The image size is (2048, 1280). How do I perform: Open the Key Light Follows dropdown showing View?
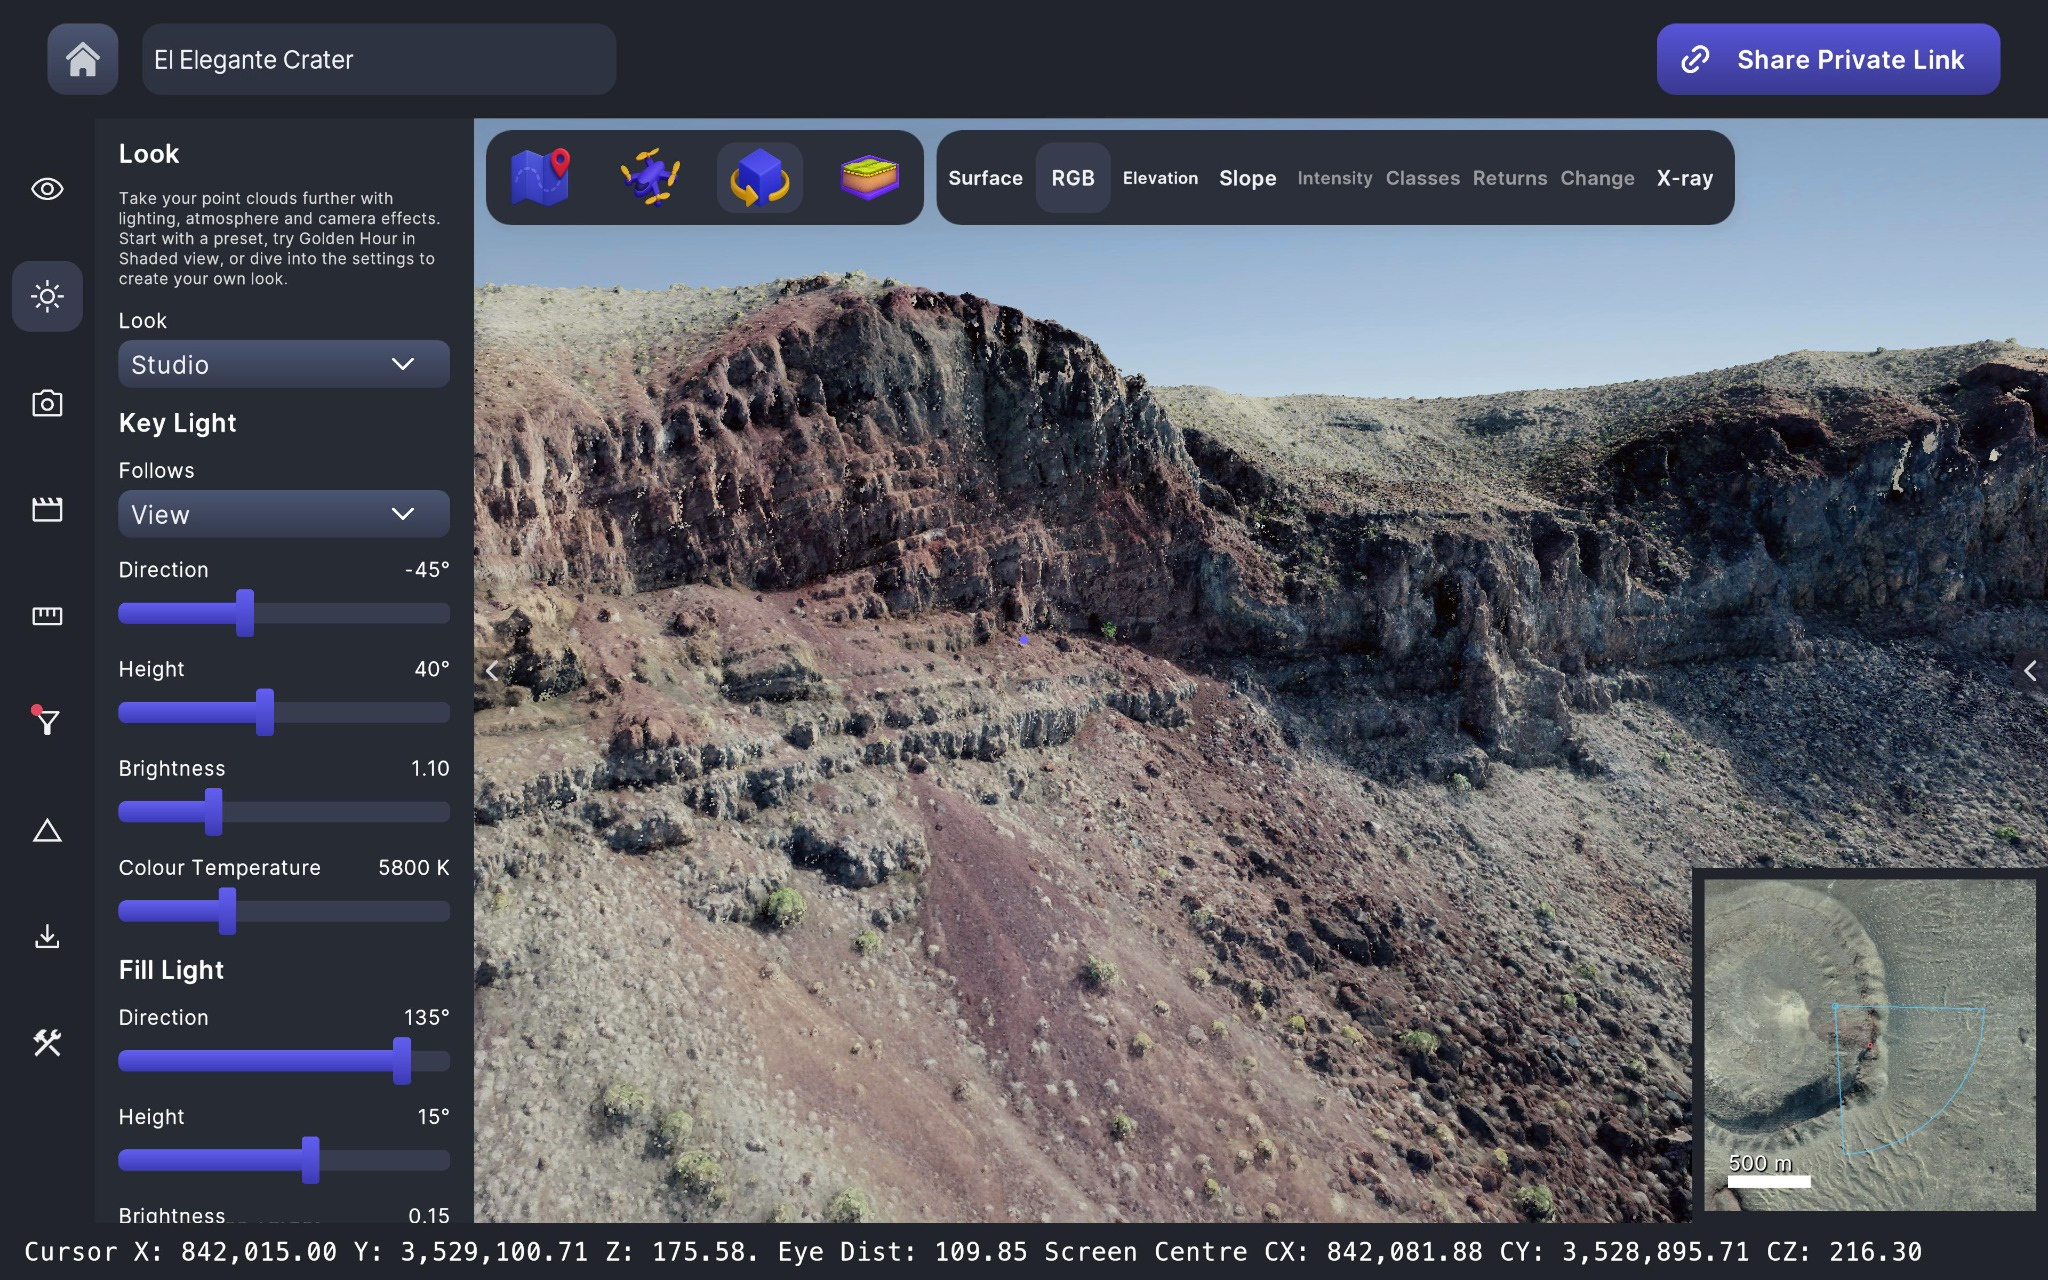(284, 514)
